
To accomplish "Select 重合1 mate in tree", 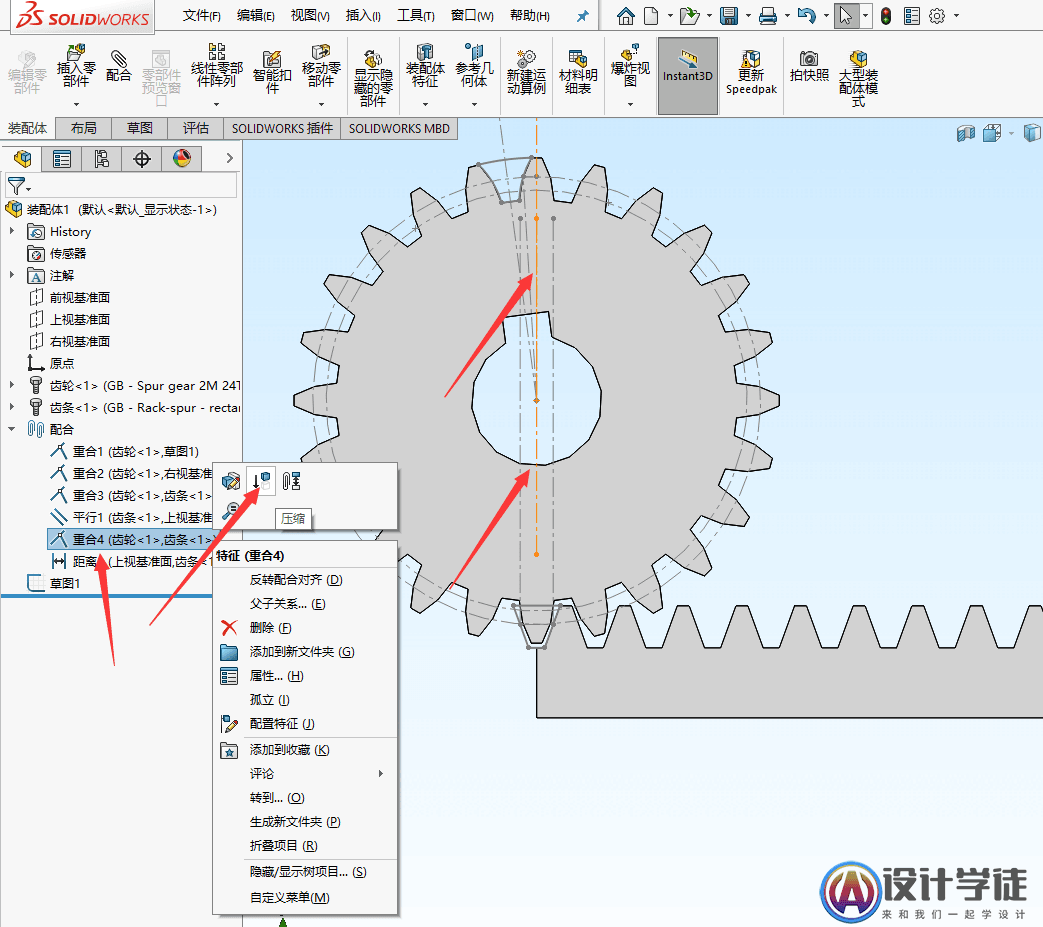I will point(124,452).
